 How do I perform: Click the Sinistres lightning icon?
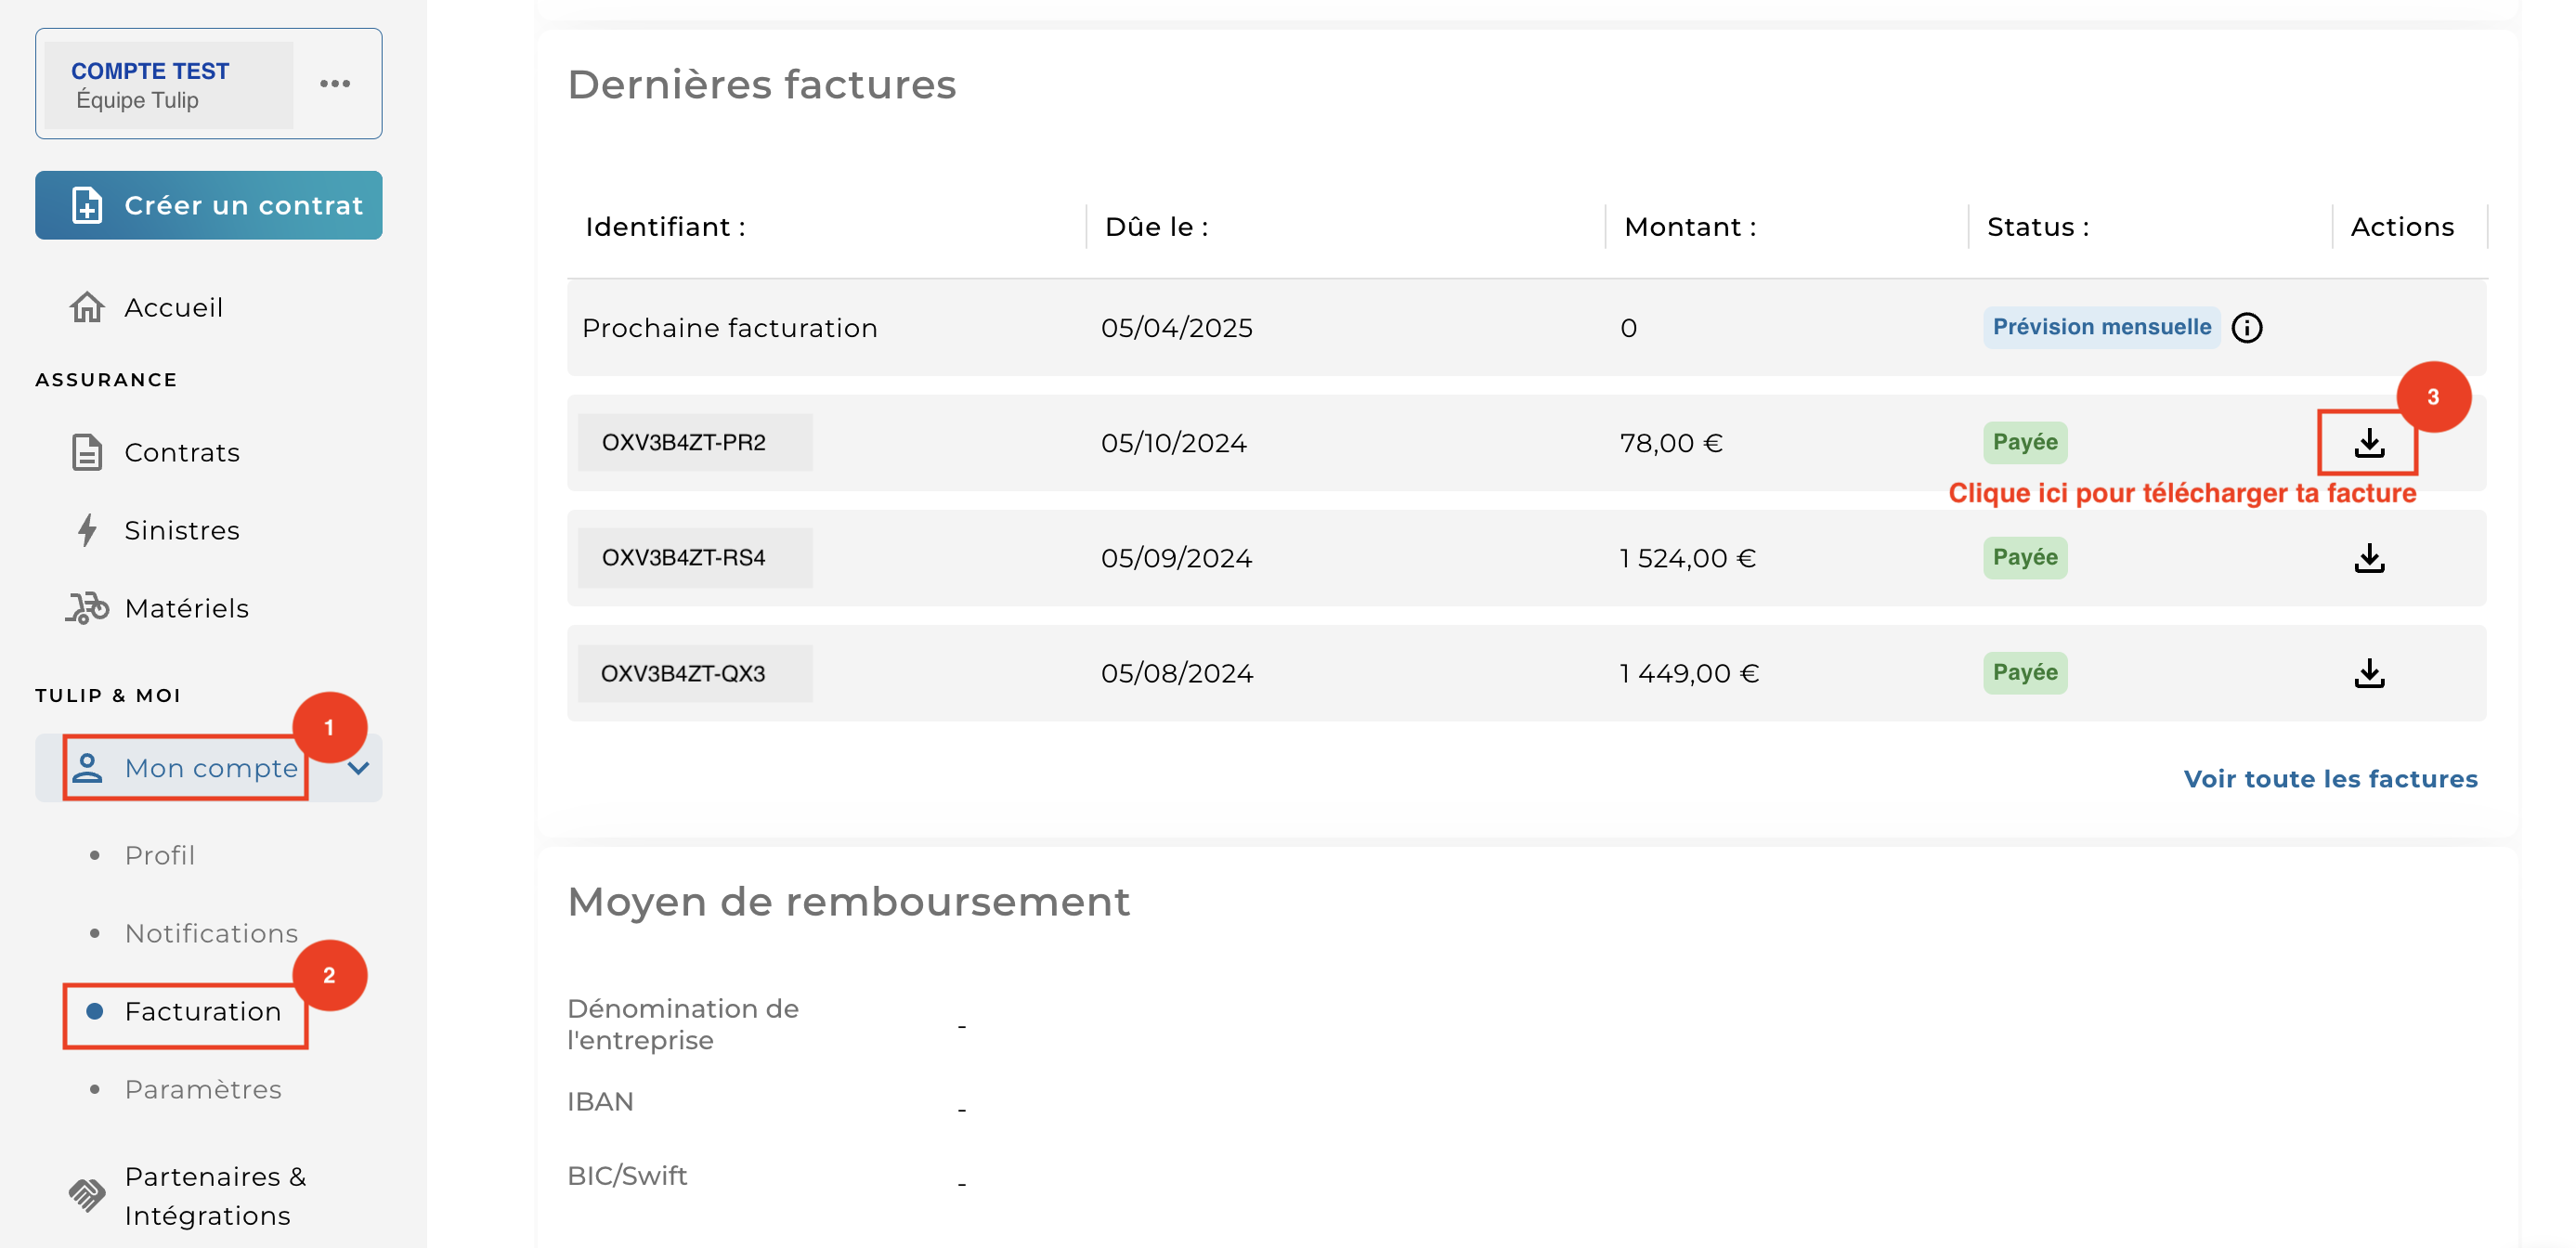coord(87,530)
